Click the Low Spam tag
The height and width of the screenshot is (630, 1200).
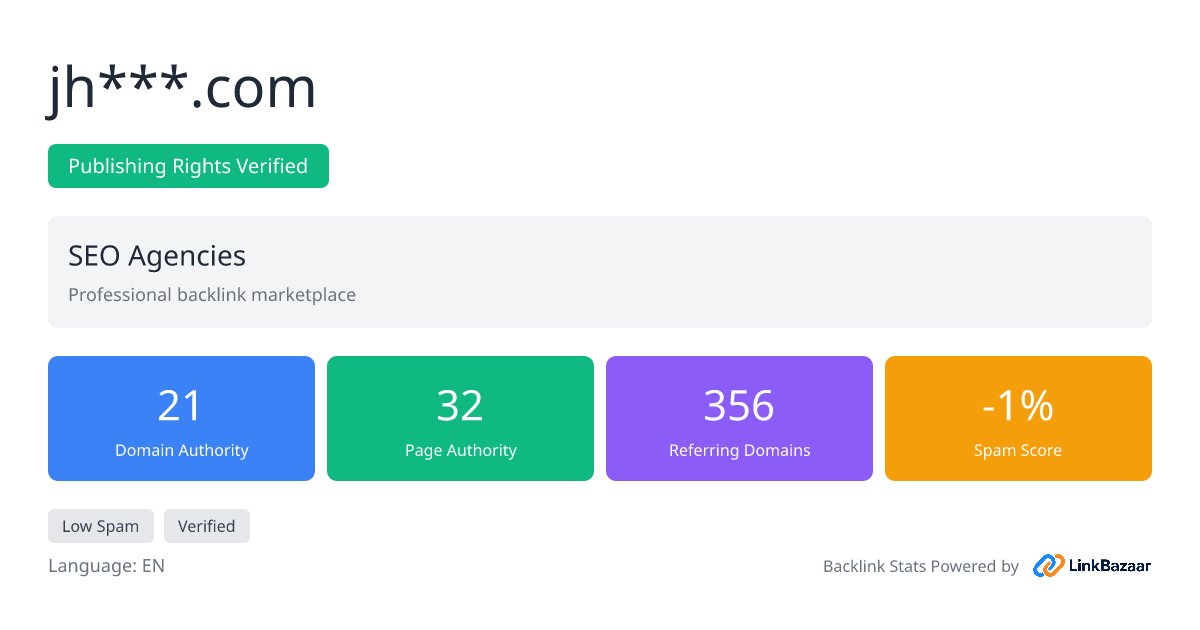click(x=100, y=526)
